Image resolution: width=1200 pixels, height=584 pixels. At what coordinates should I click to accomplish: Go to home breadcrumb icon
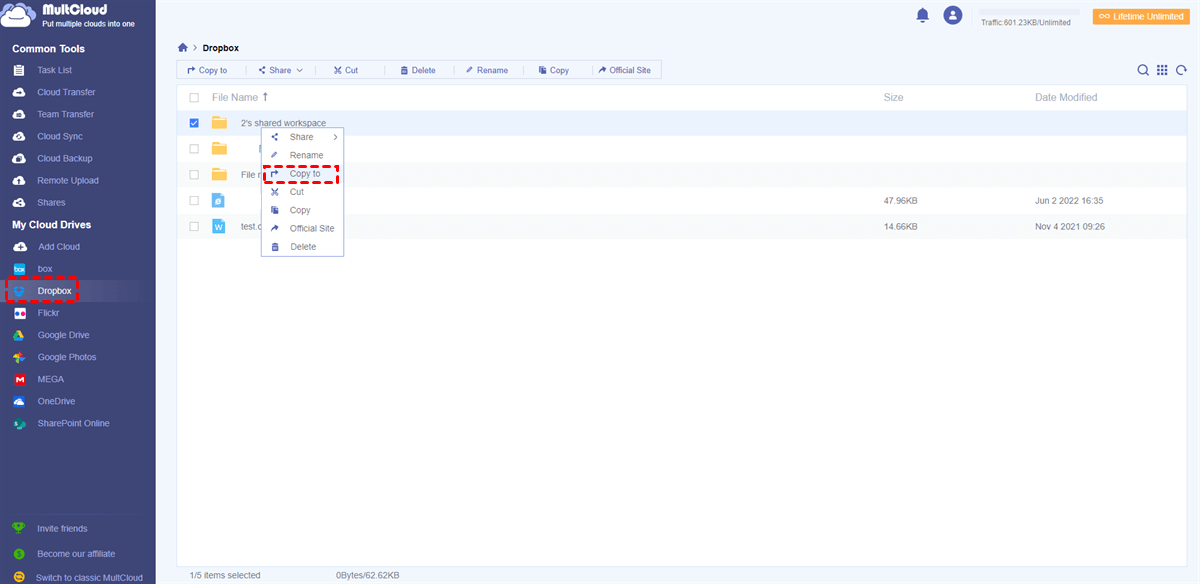tap(183, 47)
